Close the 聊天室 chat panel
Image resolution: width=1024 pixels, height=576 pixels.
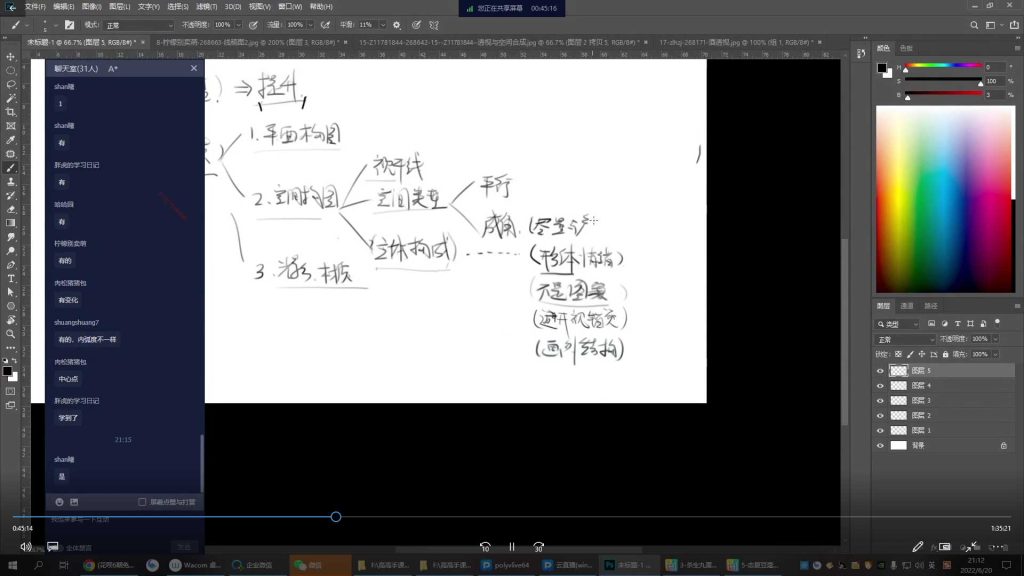pos(194,68)
